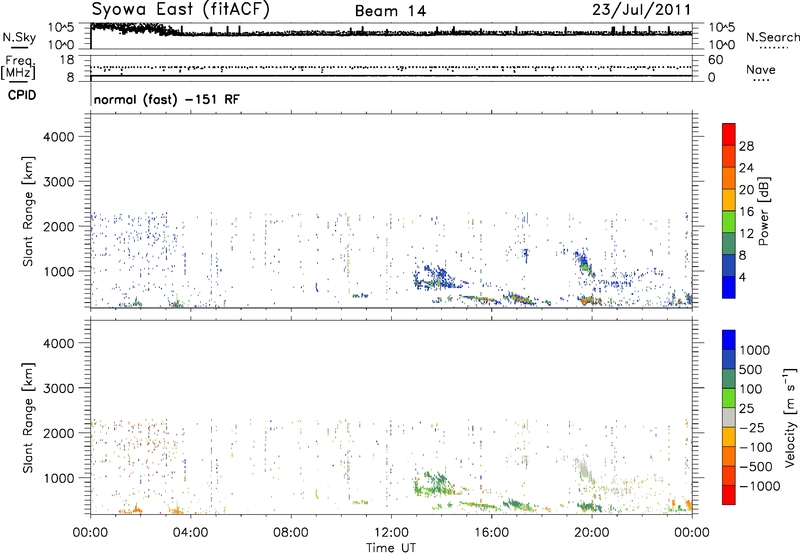Select the 'N.Search' legend label
Screen dimensions: 800x554
tap(773, 37)
